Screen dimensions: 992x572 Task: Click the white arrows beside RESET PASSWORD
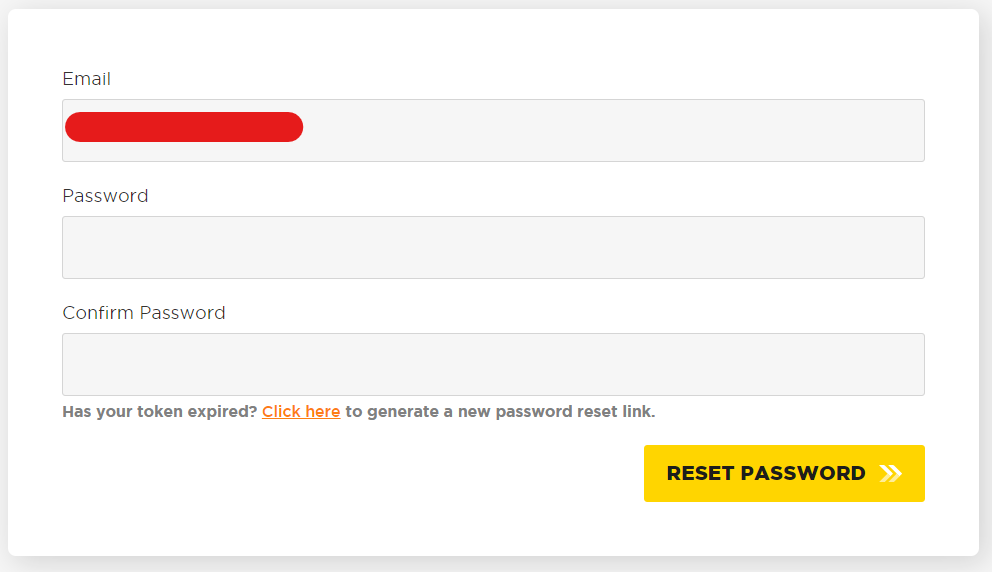[x=891, y=473]
